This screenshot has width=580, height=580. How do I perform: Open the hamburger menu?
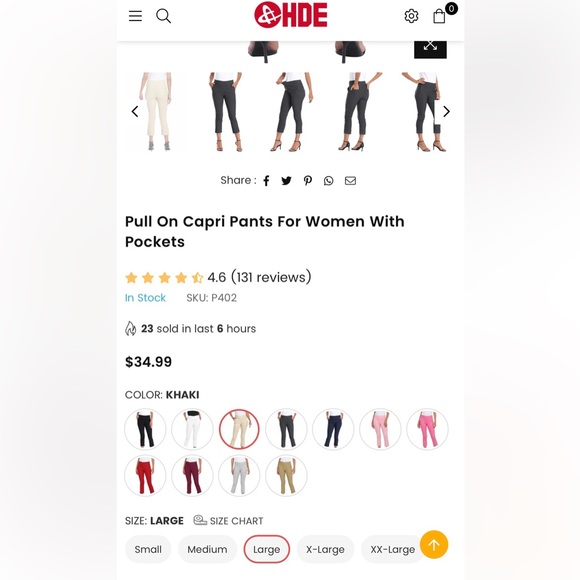(135, 16)
